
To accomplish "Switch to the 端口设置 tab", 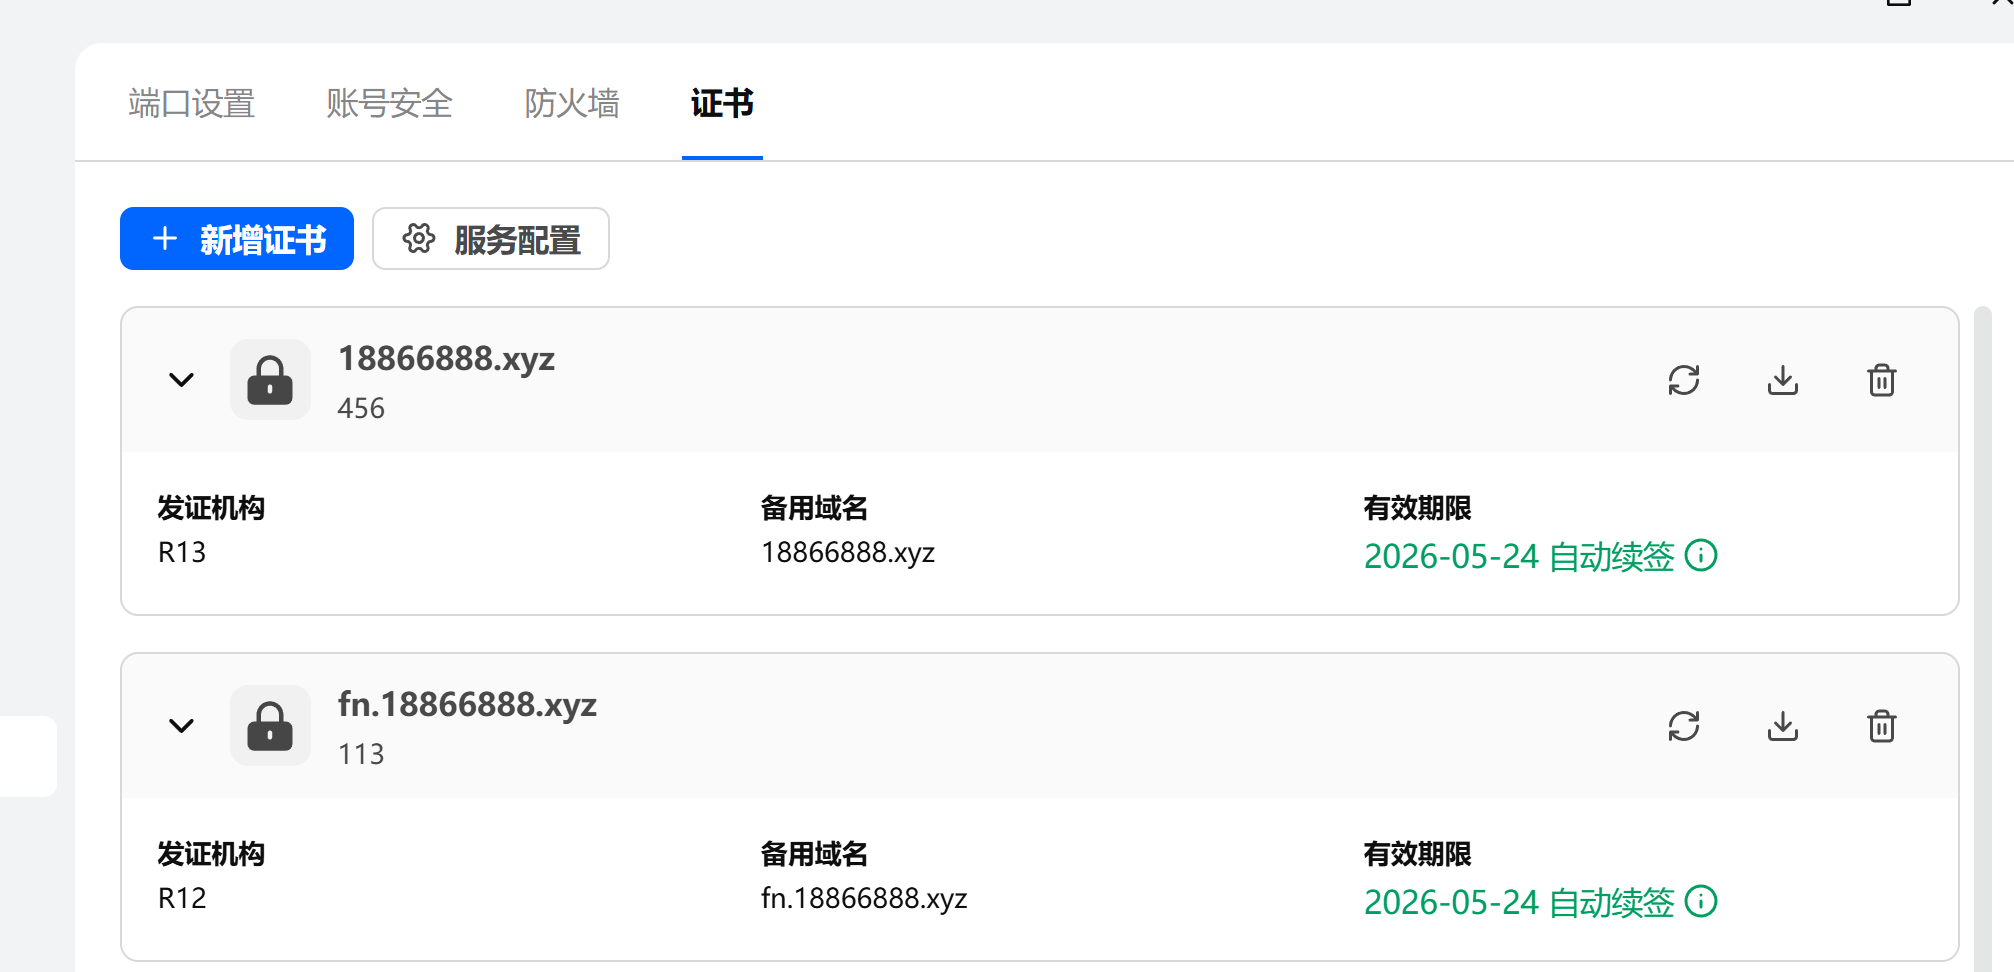I will click(x=192, y=103).
